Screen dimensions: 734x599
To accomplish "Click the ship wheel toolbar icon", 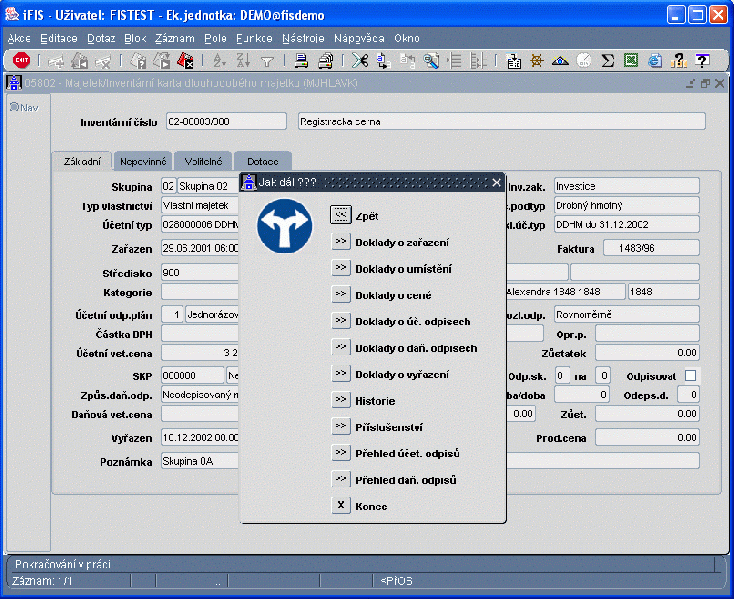I will [x=537, y=60].
